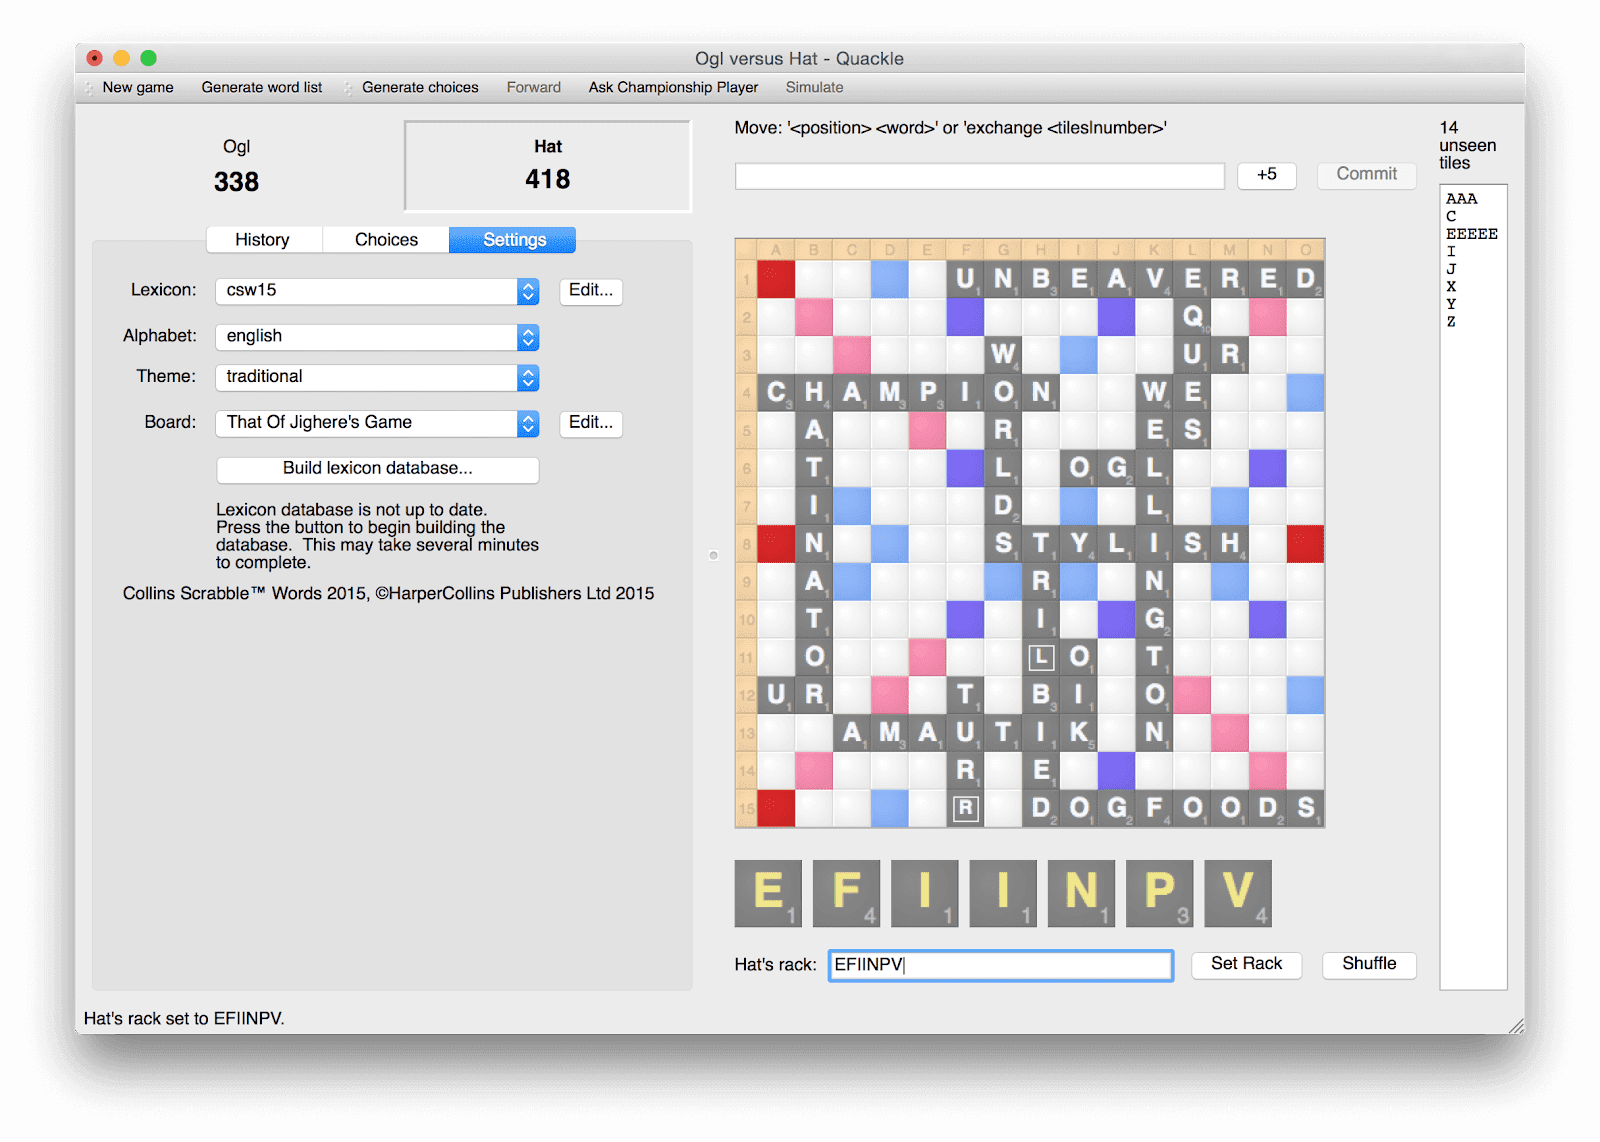Click Commit to submit the move
1600x1142 pixels.
click(x=1366, y=175)
